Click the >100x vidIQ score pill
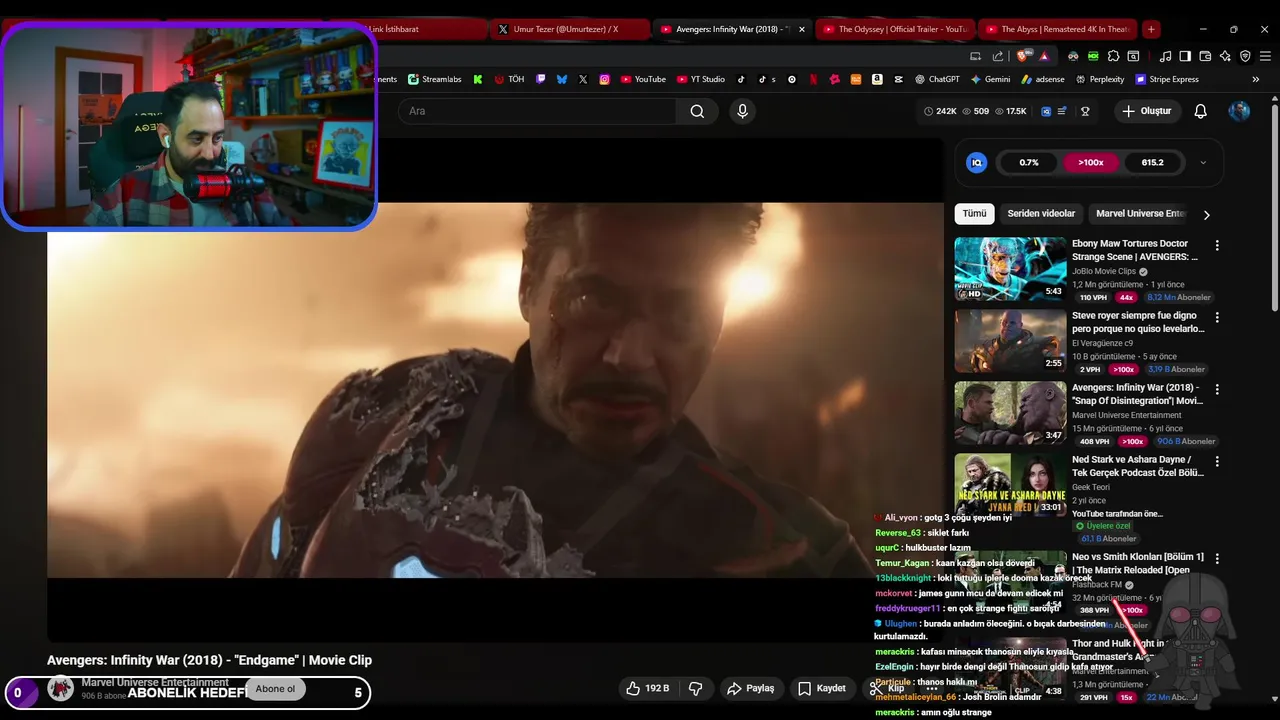 (x=1090, y=162)
